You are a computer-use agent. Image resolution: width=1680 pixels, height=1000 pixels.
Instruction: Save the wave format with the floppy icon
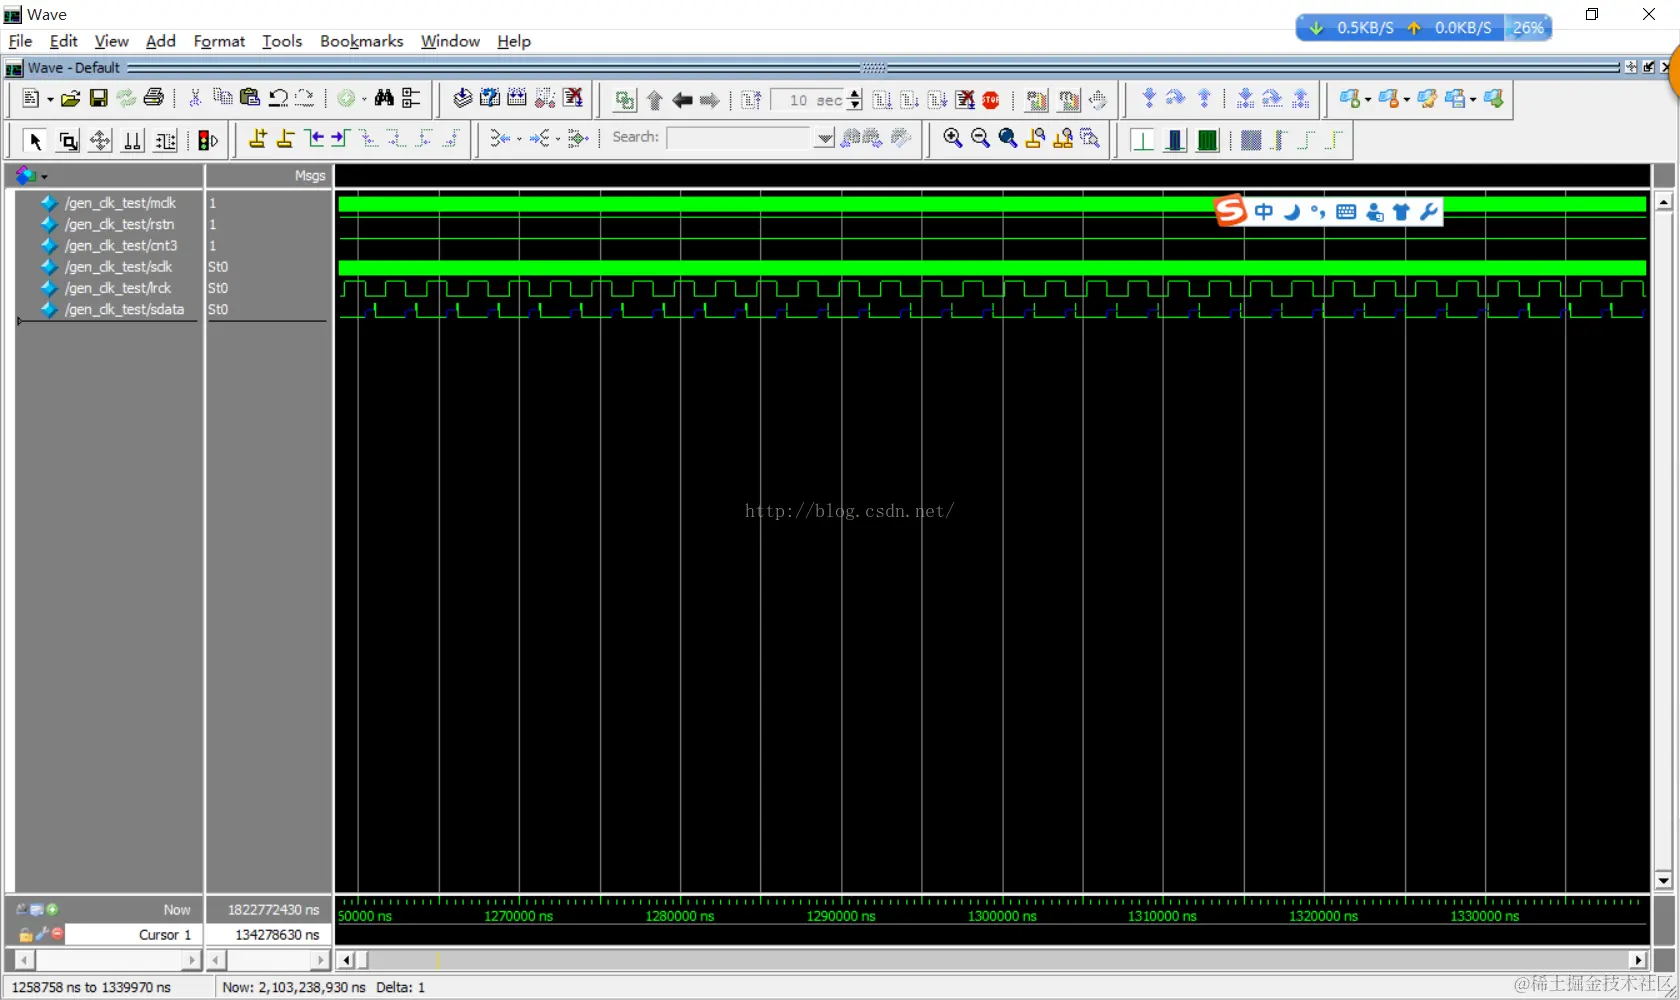(98, 98)
